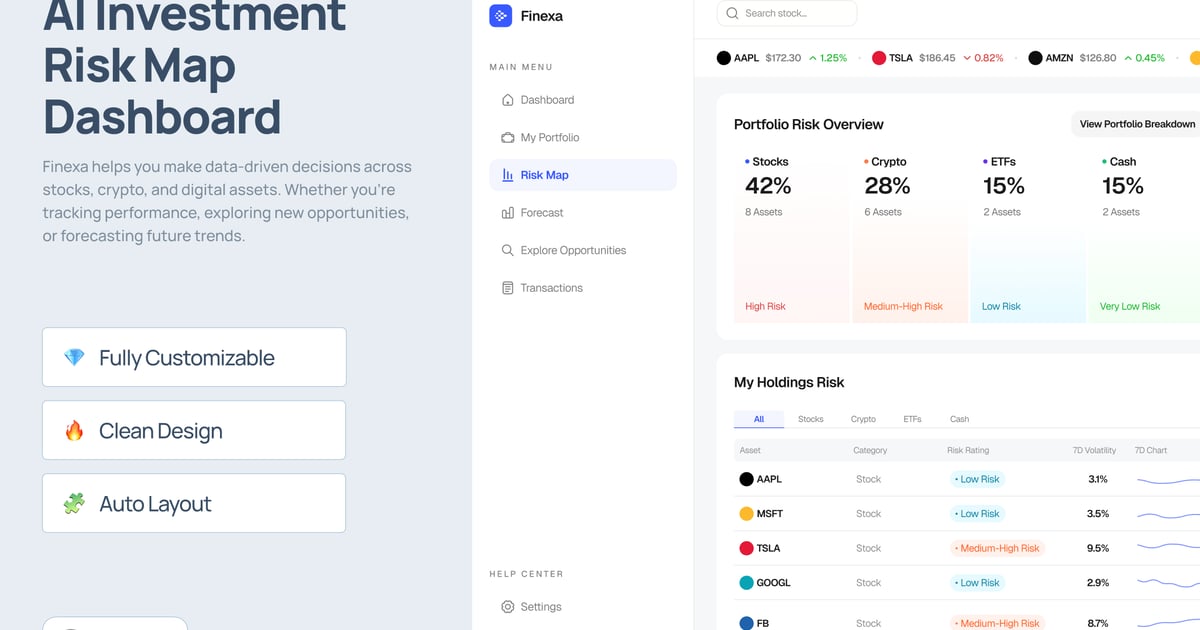Switch to the ETFs tab
The width and height of the screenshot is (1200, 630).
pyautogui.click(x=912, y=419)
